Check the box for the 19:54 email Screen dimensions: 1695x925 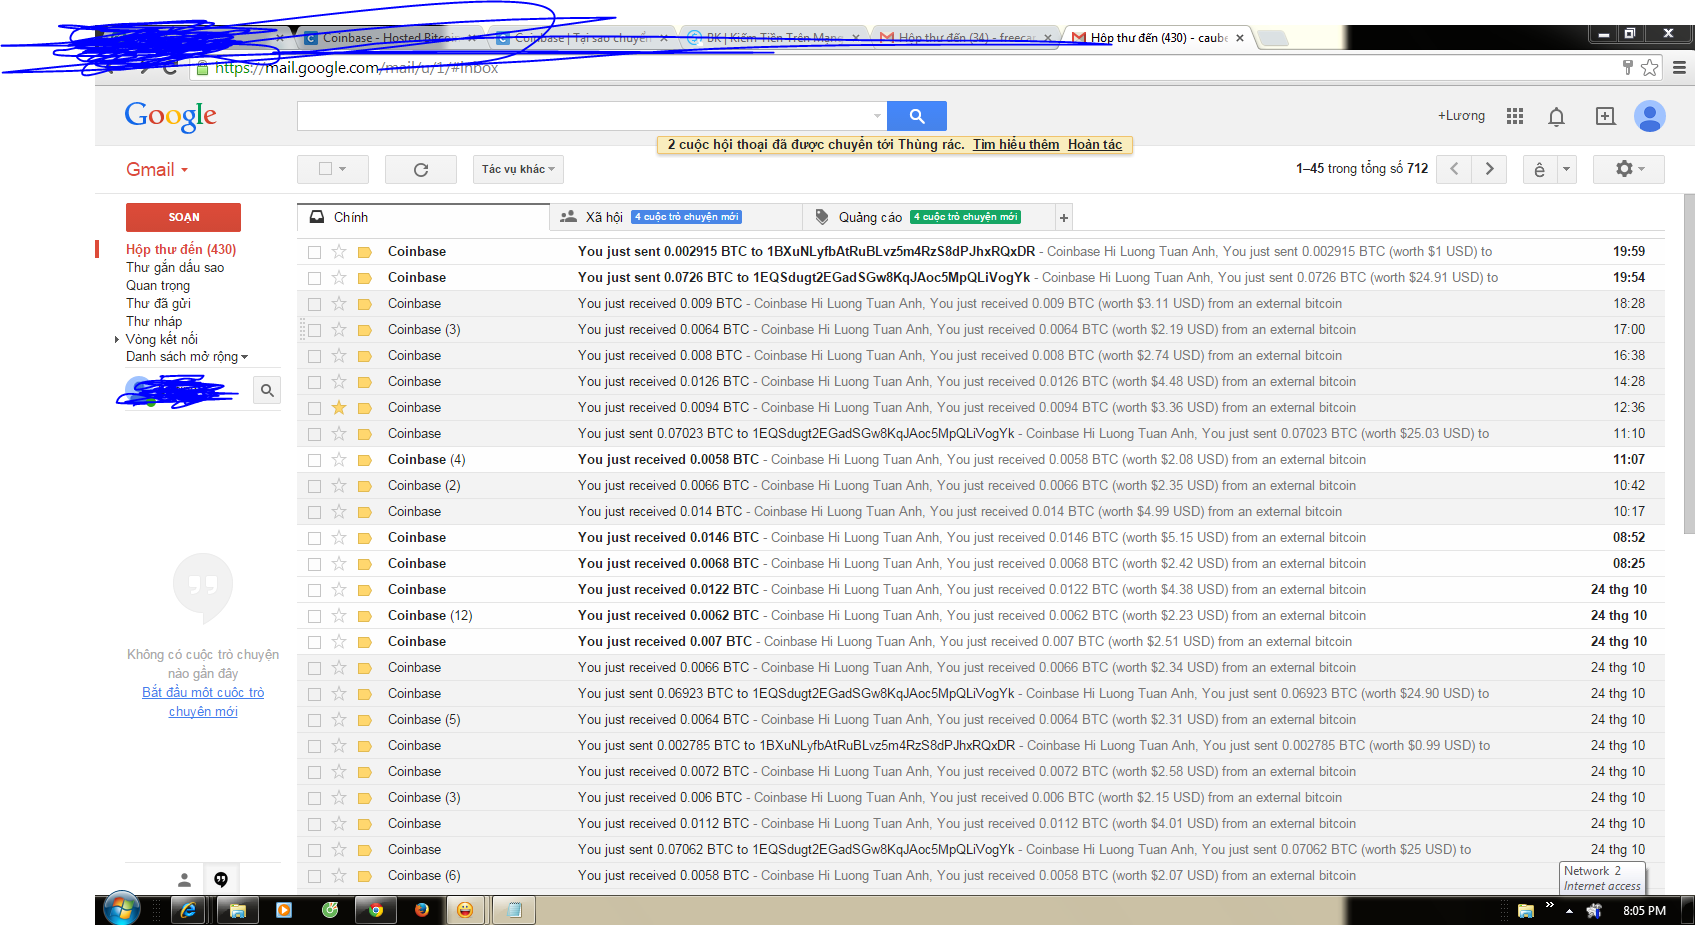pyautogui.click(x=315, y=278)
